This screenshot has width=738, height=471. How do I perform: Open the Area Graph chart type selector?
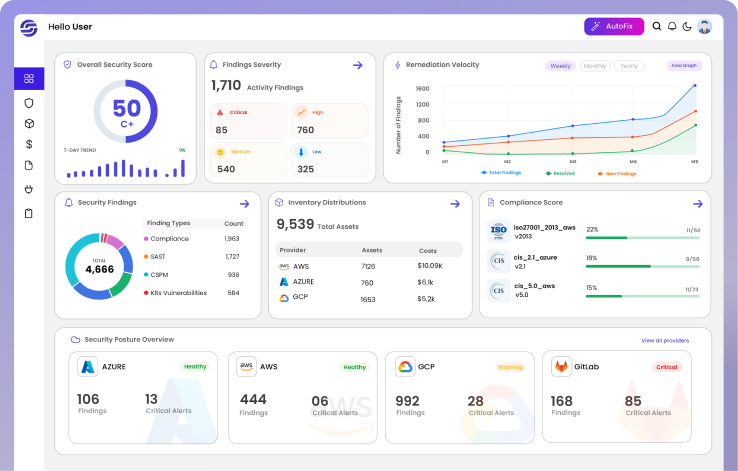(684, 65)
